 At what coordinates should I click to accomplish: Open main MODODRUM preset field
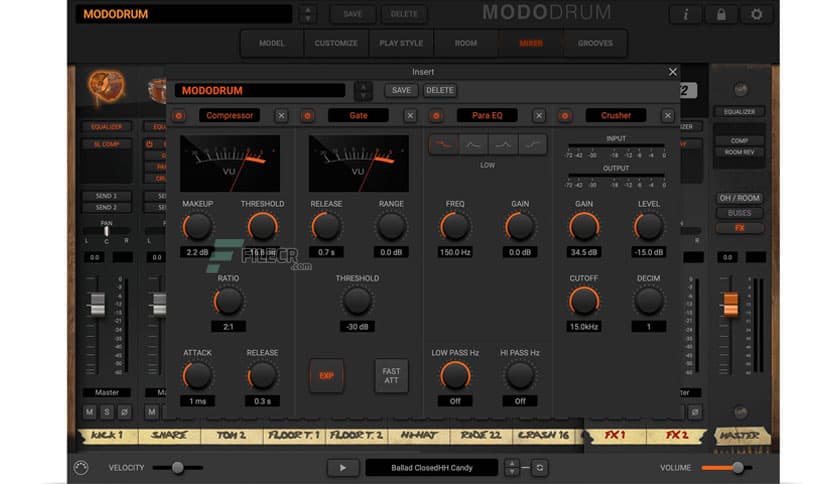click(x=184, y=14)
